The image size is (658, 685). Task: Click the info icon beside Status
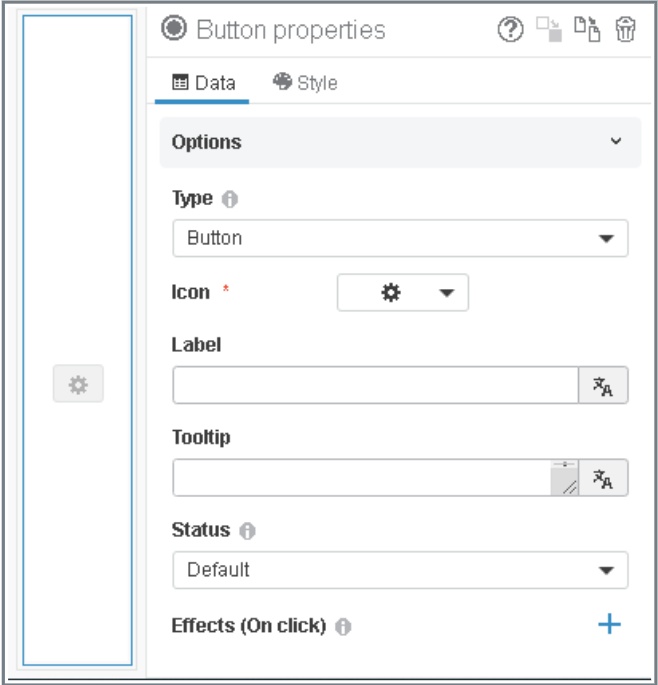tap(247, 531)
